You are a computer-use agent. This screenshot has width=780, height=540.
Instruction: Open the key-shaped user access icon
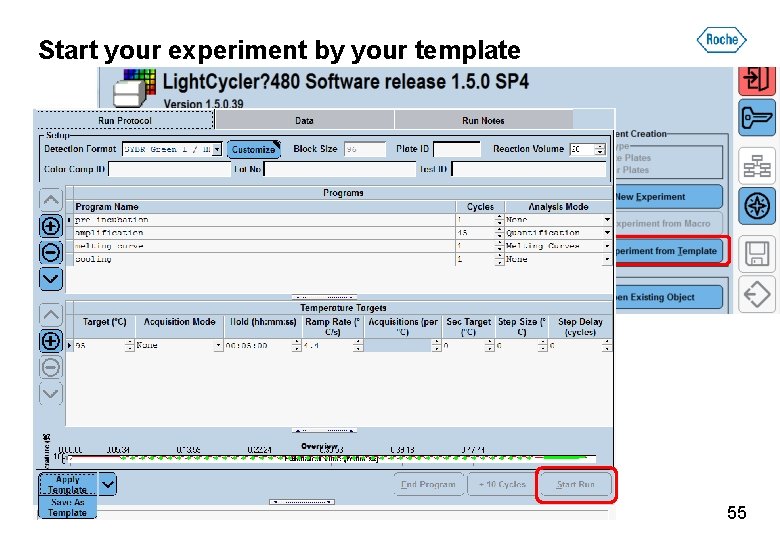757,117
